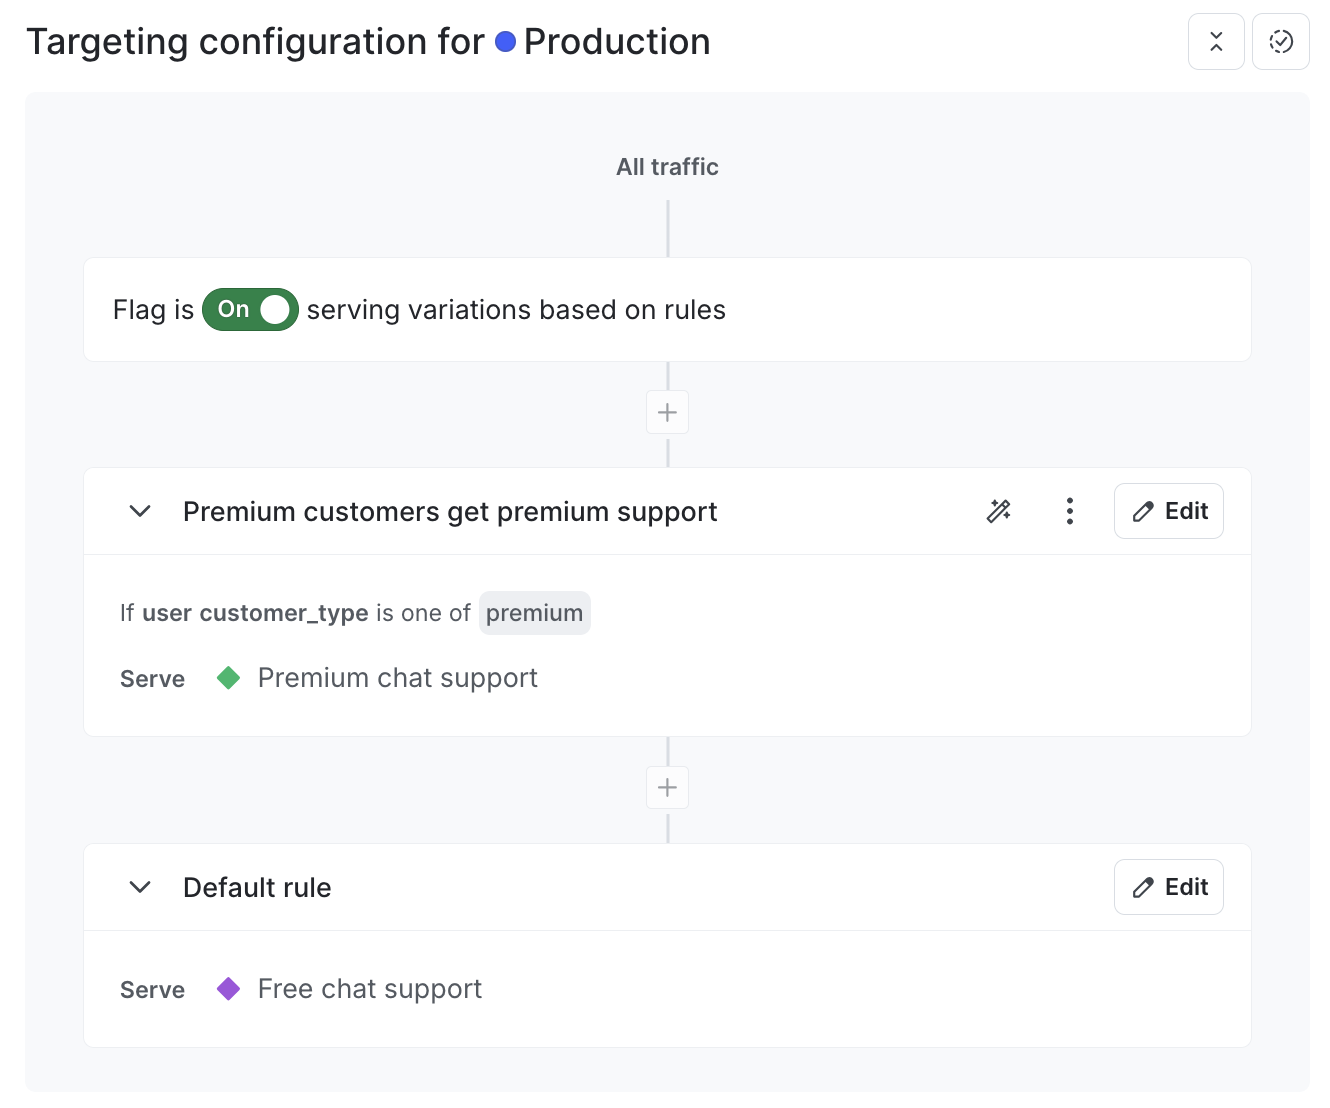This screenshot has height=1108, width=1330.
Task: Select the Free chat support variation name
Action: pyautogui.click(x=369, y=988)
